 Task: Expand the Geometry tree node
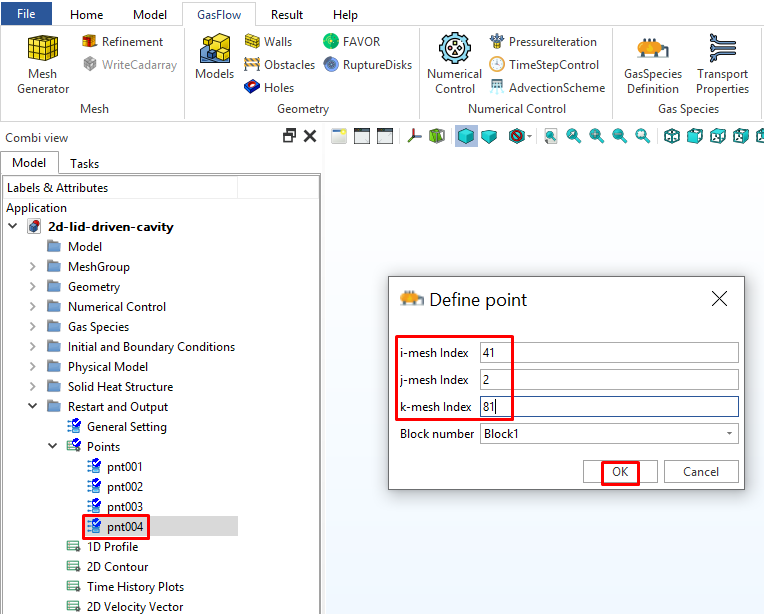pyautogui.click(x=33, y=287)
